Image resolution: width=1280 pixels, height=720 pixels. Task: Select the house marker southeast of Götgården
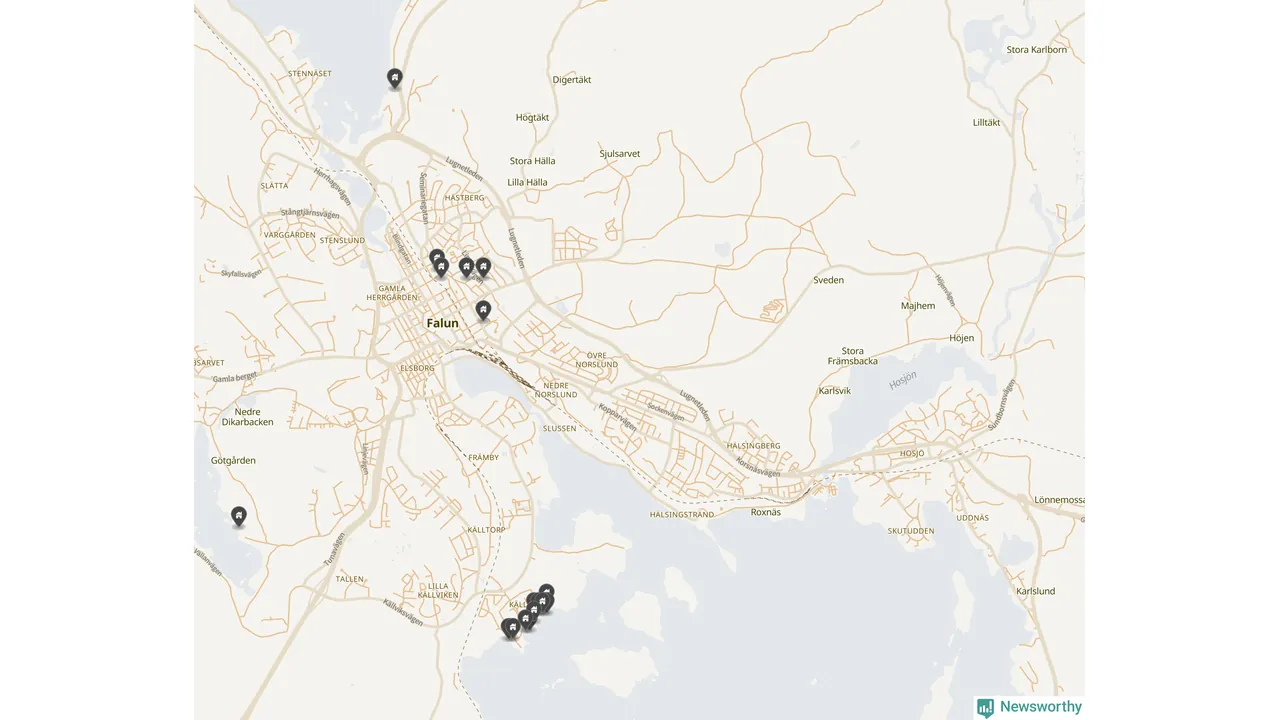238,516
